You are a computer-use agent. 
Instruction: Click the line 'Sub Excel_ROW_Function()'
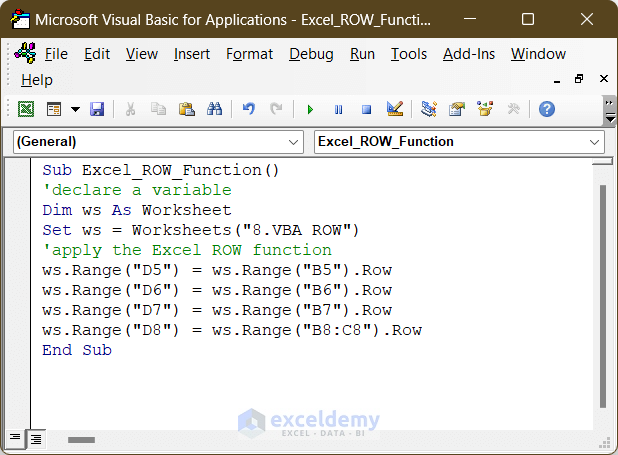pos(160,170)
